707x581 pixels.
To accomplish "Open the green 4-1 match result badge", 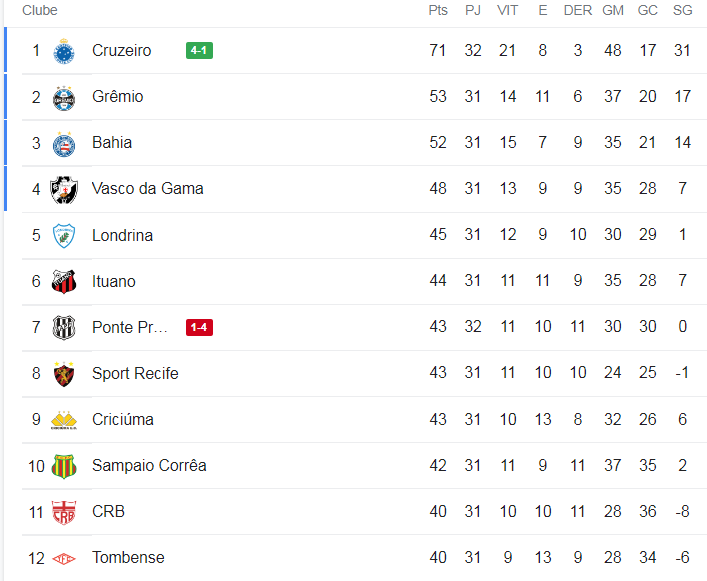I will pos(199,51).
